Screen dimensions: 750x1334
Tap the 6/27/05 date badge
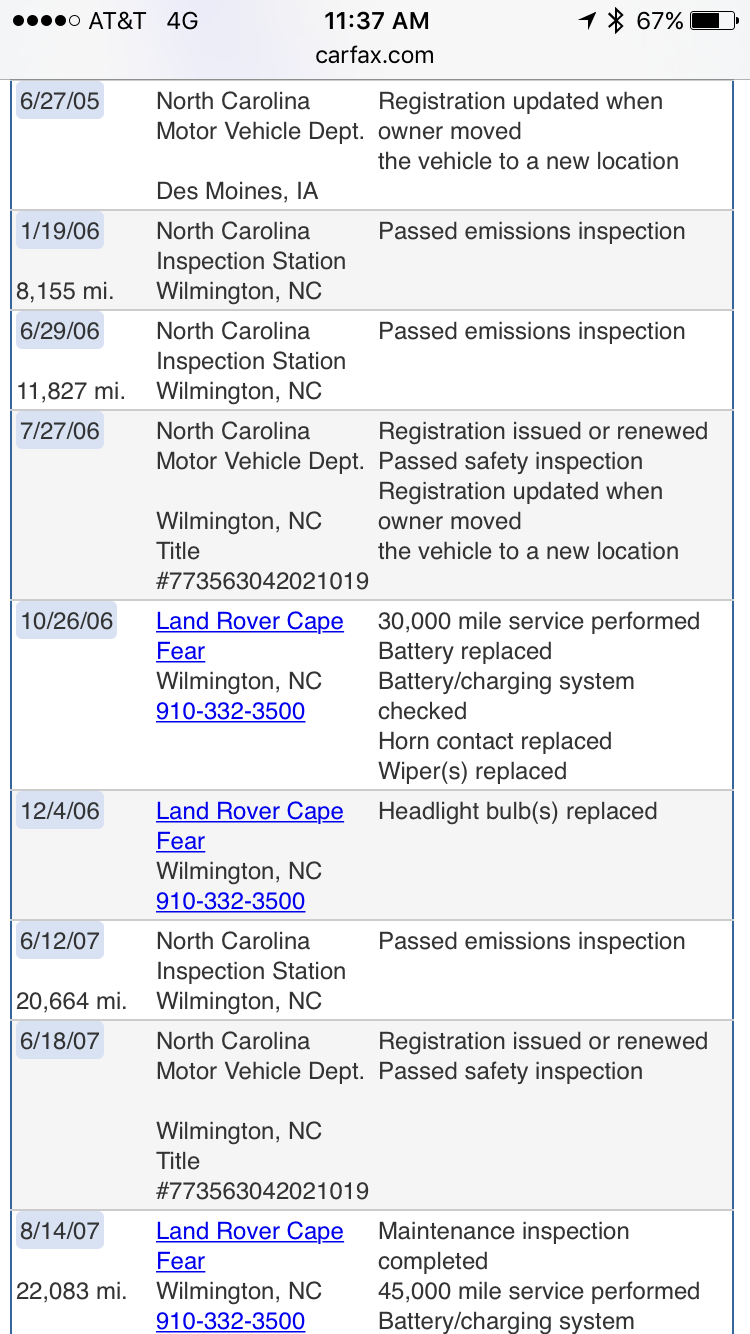coord(59,101)
